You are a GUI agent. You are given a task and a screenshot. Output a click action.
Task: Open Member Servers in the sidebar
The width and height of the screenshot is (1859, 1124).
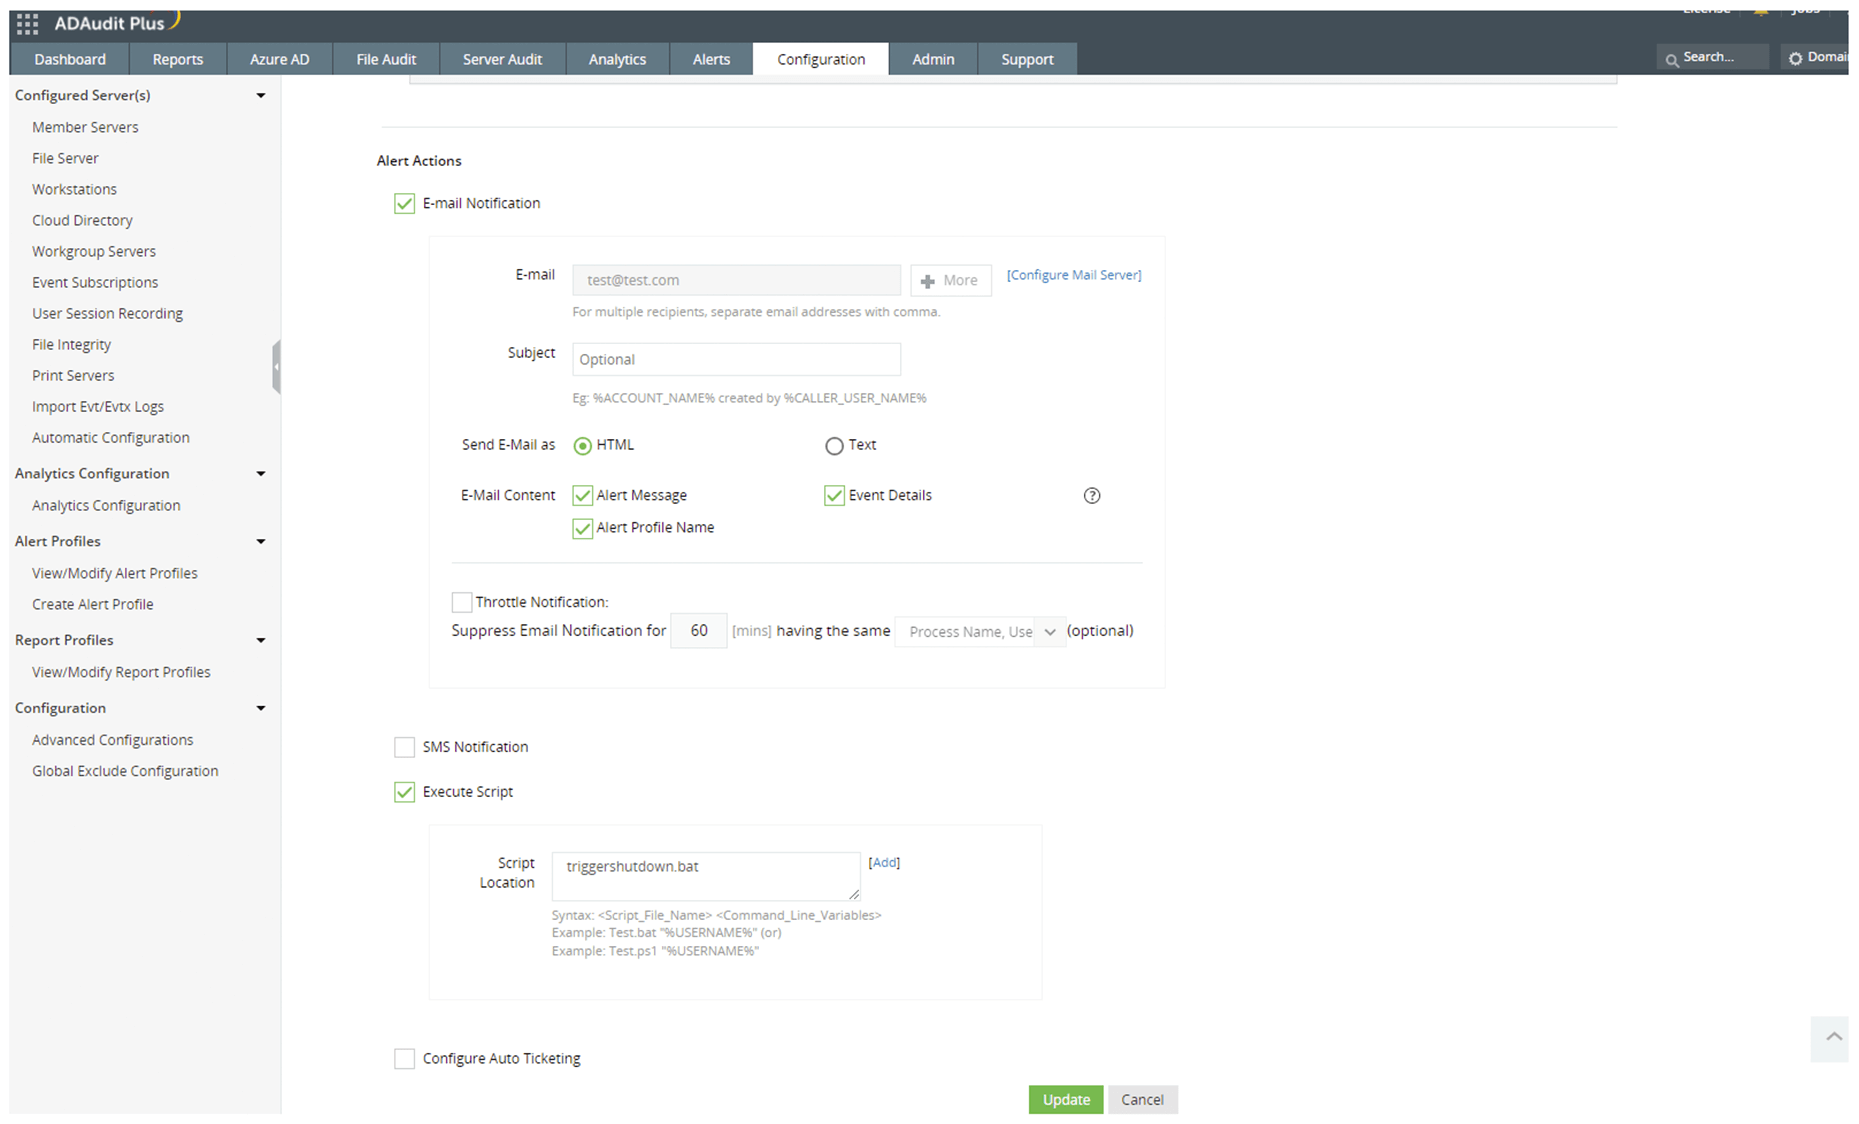point(85,127)
